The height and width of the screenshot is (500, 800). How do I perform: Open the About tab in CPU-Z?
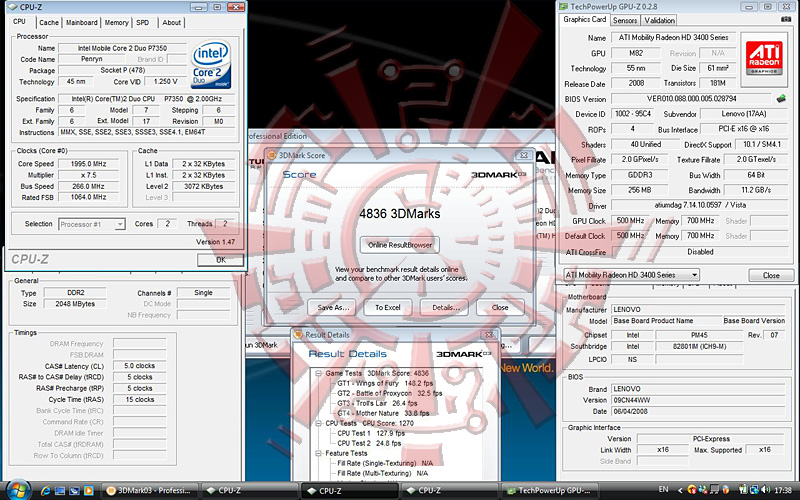pyautogui.click(x=171, y=22)
